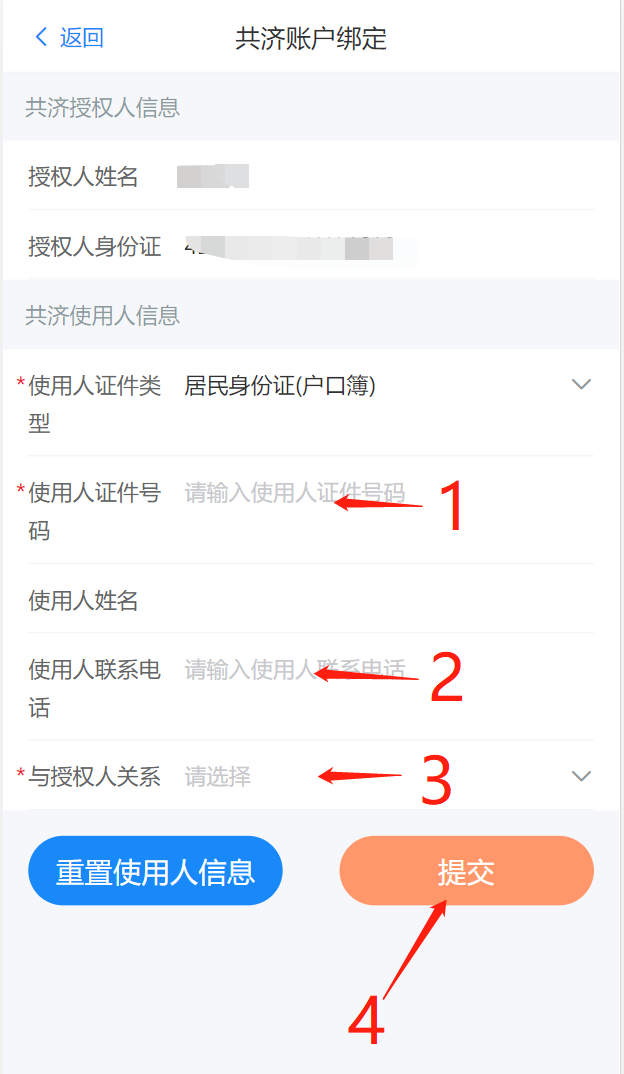This screenshot has height=1074, width=624.
Task: Select the 共济使用人信息 section header
Action: tap(103, 316)
